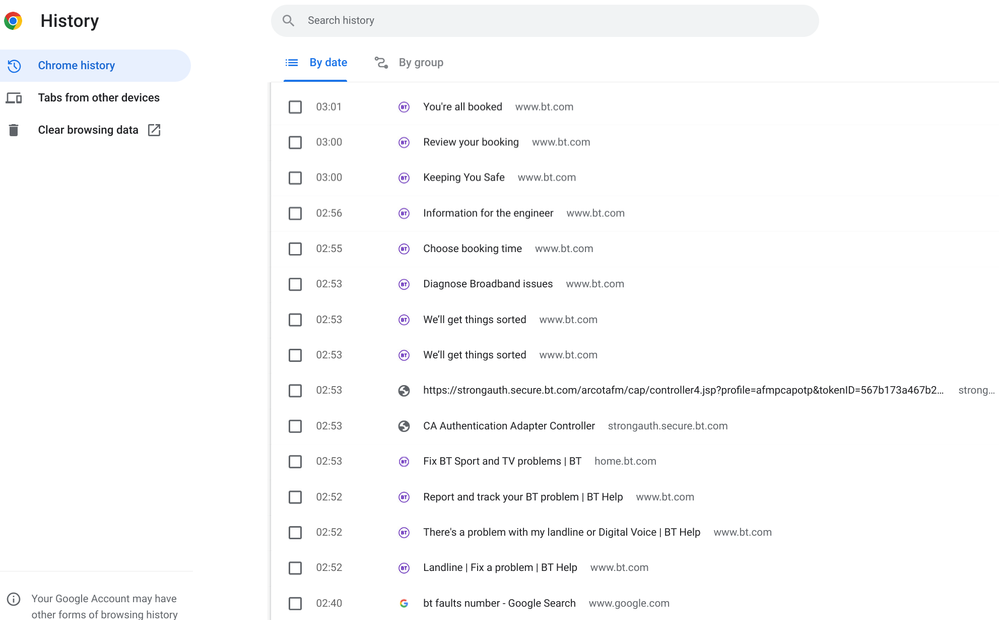Open Information for the engineer page
Screen dimensions: 999x620
[x=488, y=213]
